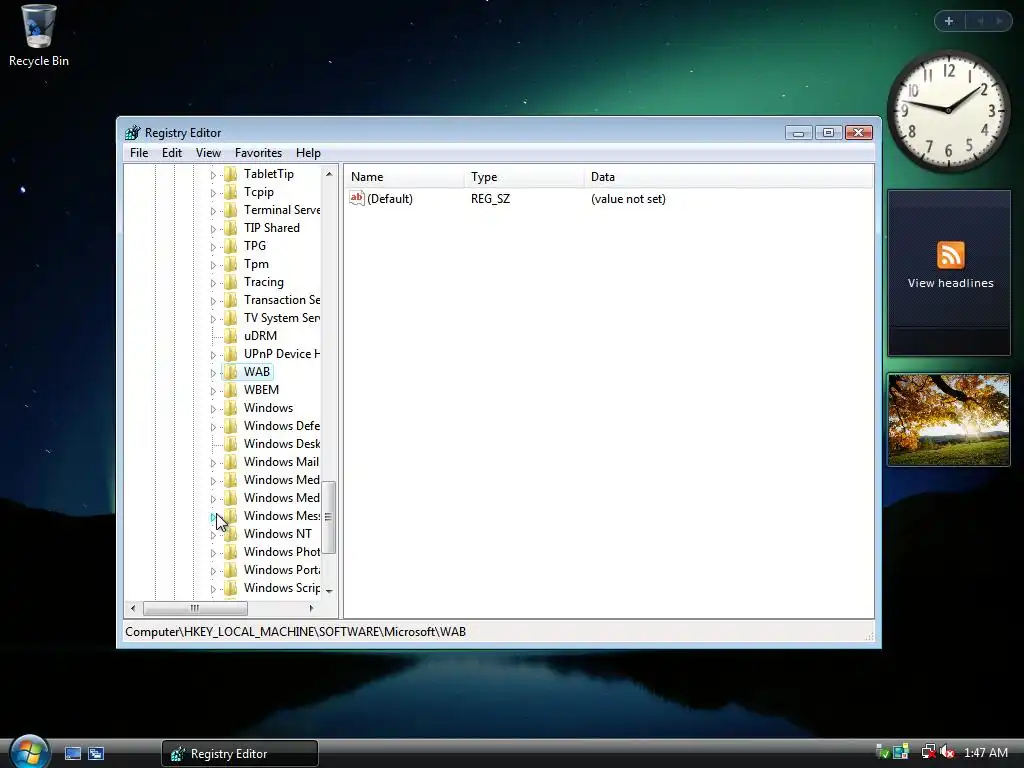Click the Windows NT folder icon
This screenshot has width=1024, height=768.
[x=231, y=534]
